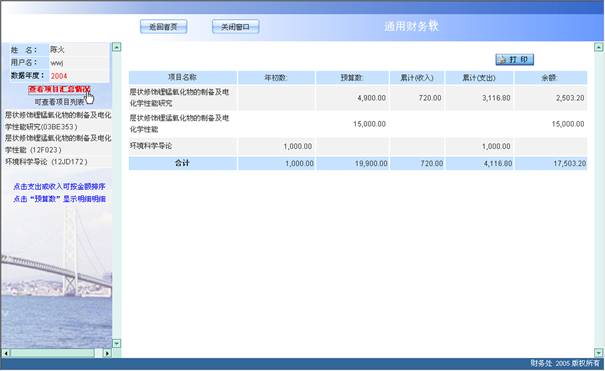
Task: Click the sidebar horizontal scrollbar track
Action: 56,353
